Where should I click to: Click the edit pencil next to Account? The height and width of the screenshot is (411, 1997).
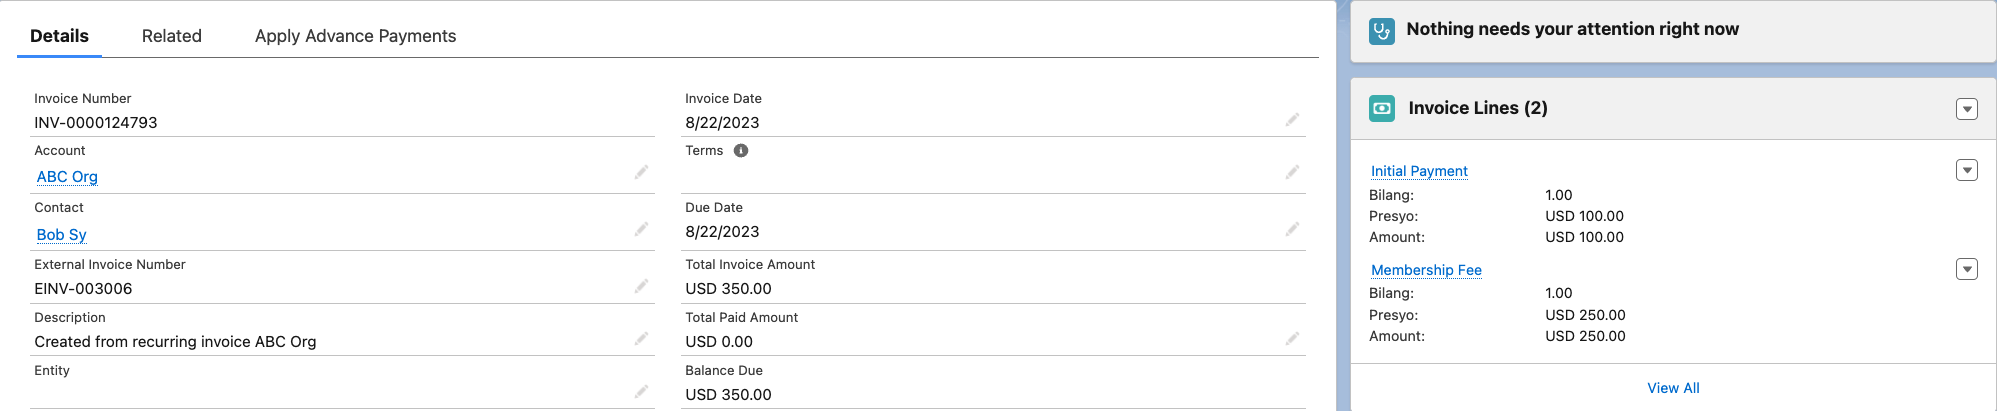pos(641,173)
